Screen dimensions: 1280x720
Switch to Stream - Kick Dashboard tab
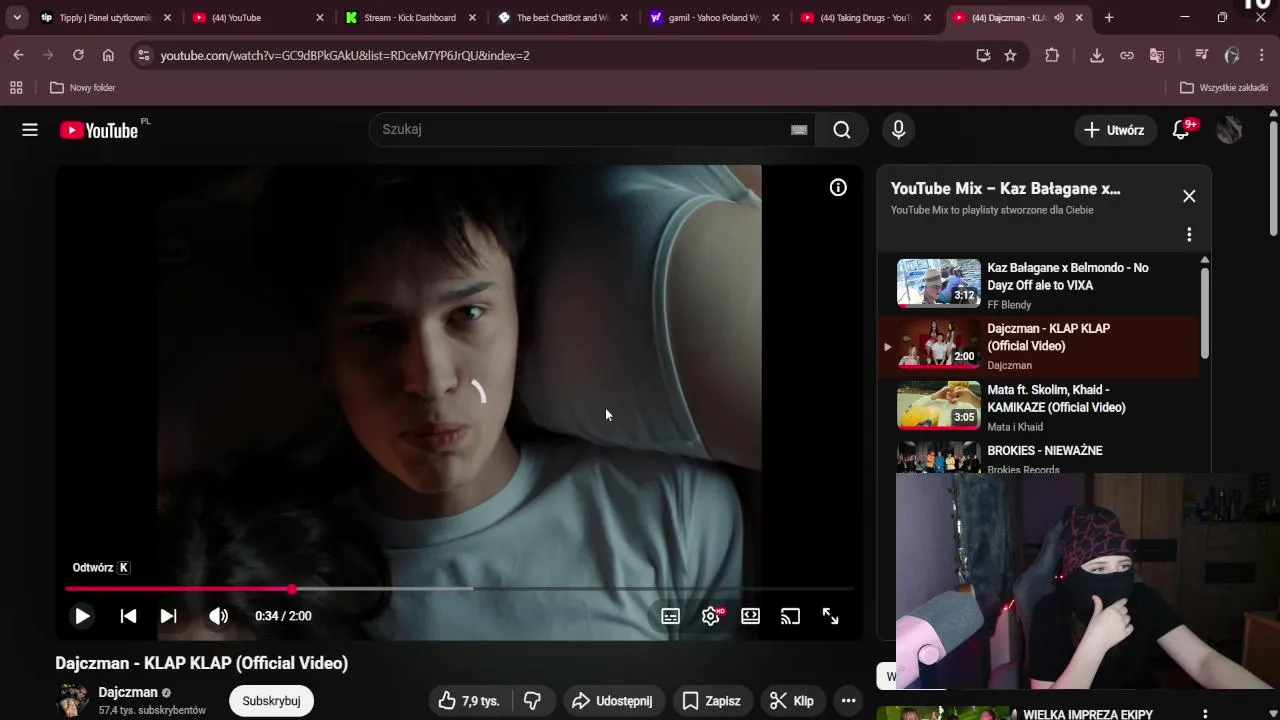tap(410, 18)
